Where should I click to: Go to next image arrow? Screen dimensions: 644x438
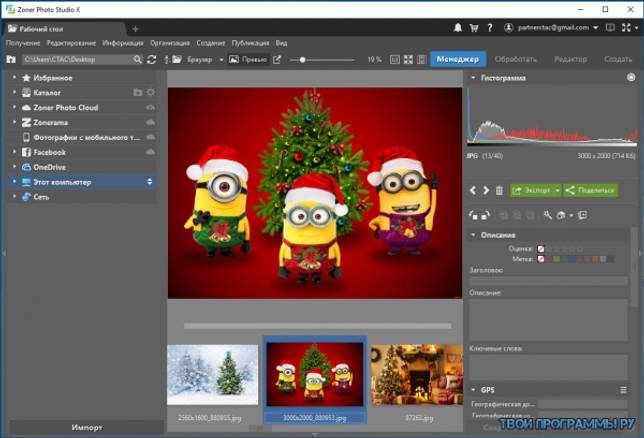[486, 190]
